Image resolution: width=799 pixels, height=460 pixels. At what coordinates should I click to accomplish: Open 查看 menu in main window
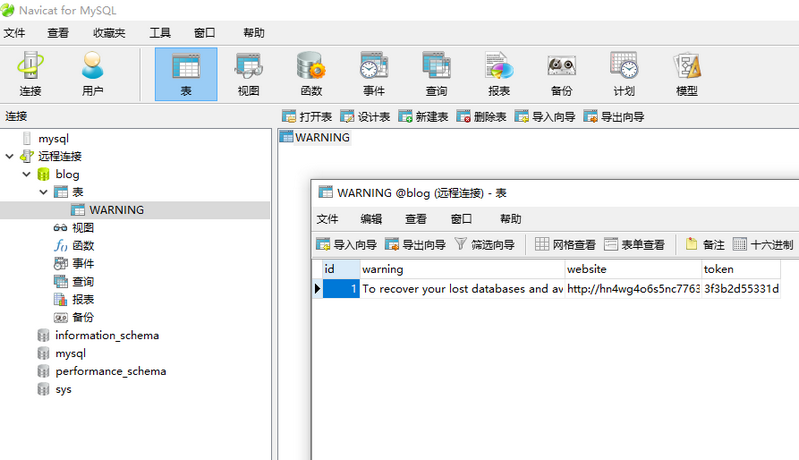[x=58, y=33]
